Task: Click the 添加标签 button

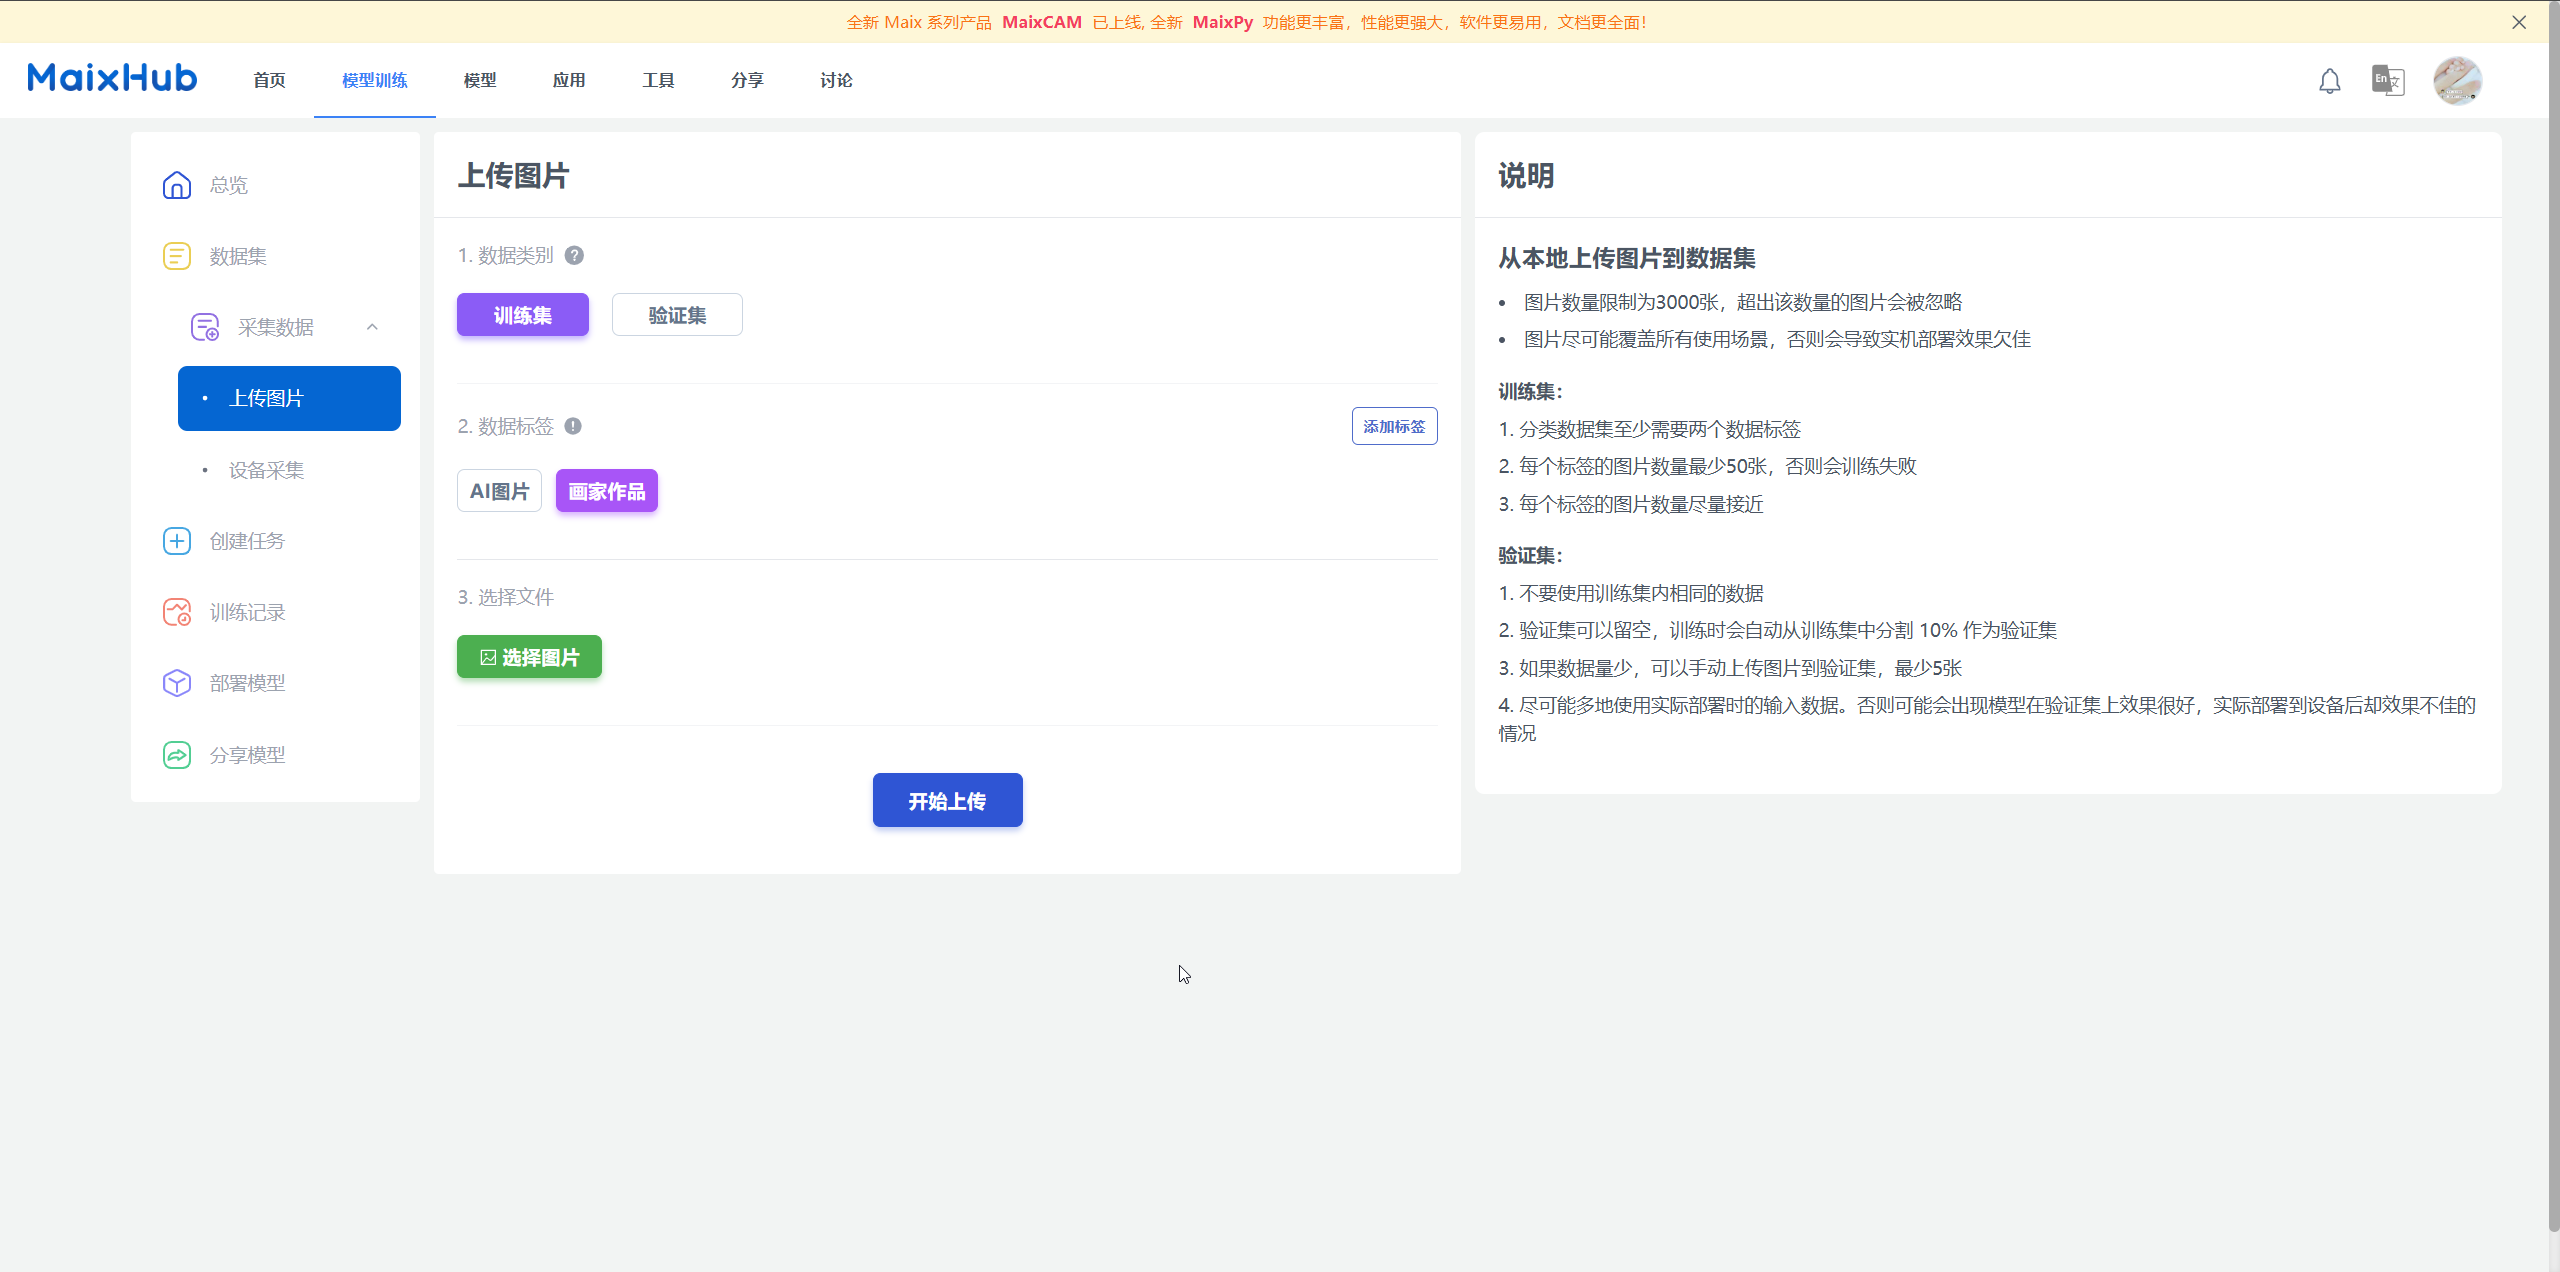Action: [x=1394, y=426]
